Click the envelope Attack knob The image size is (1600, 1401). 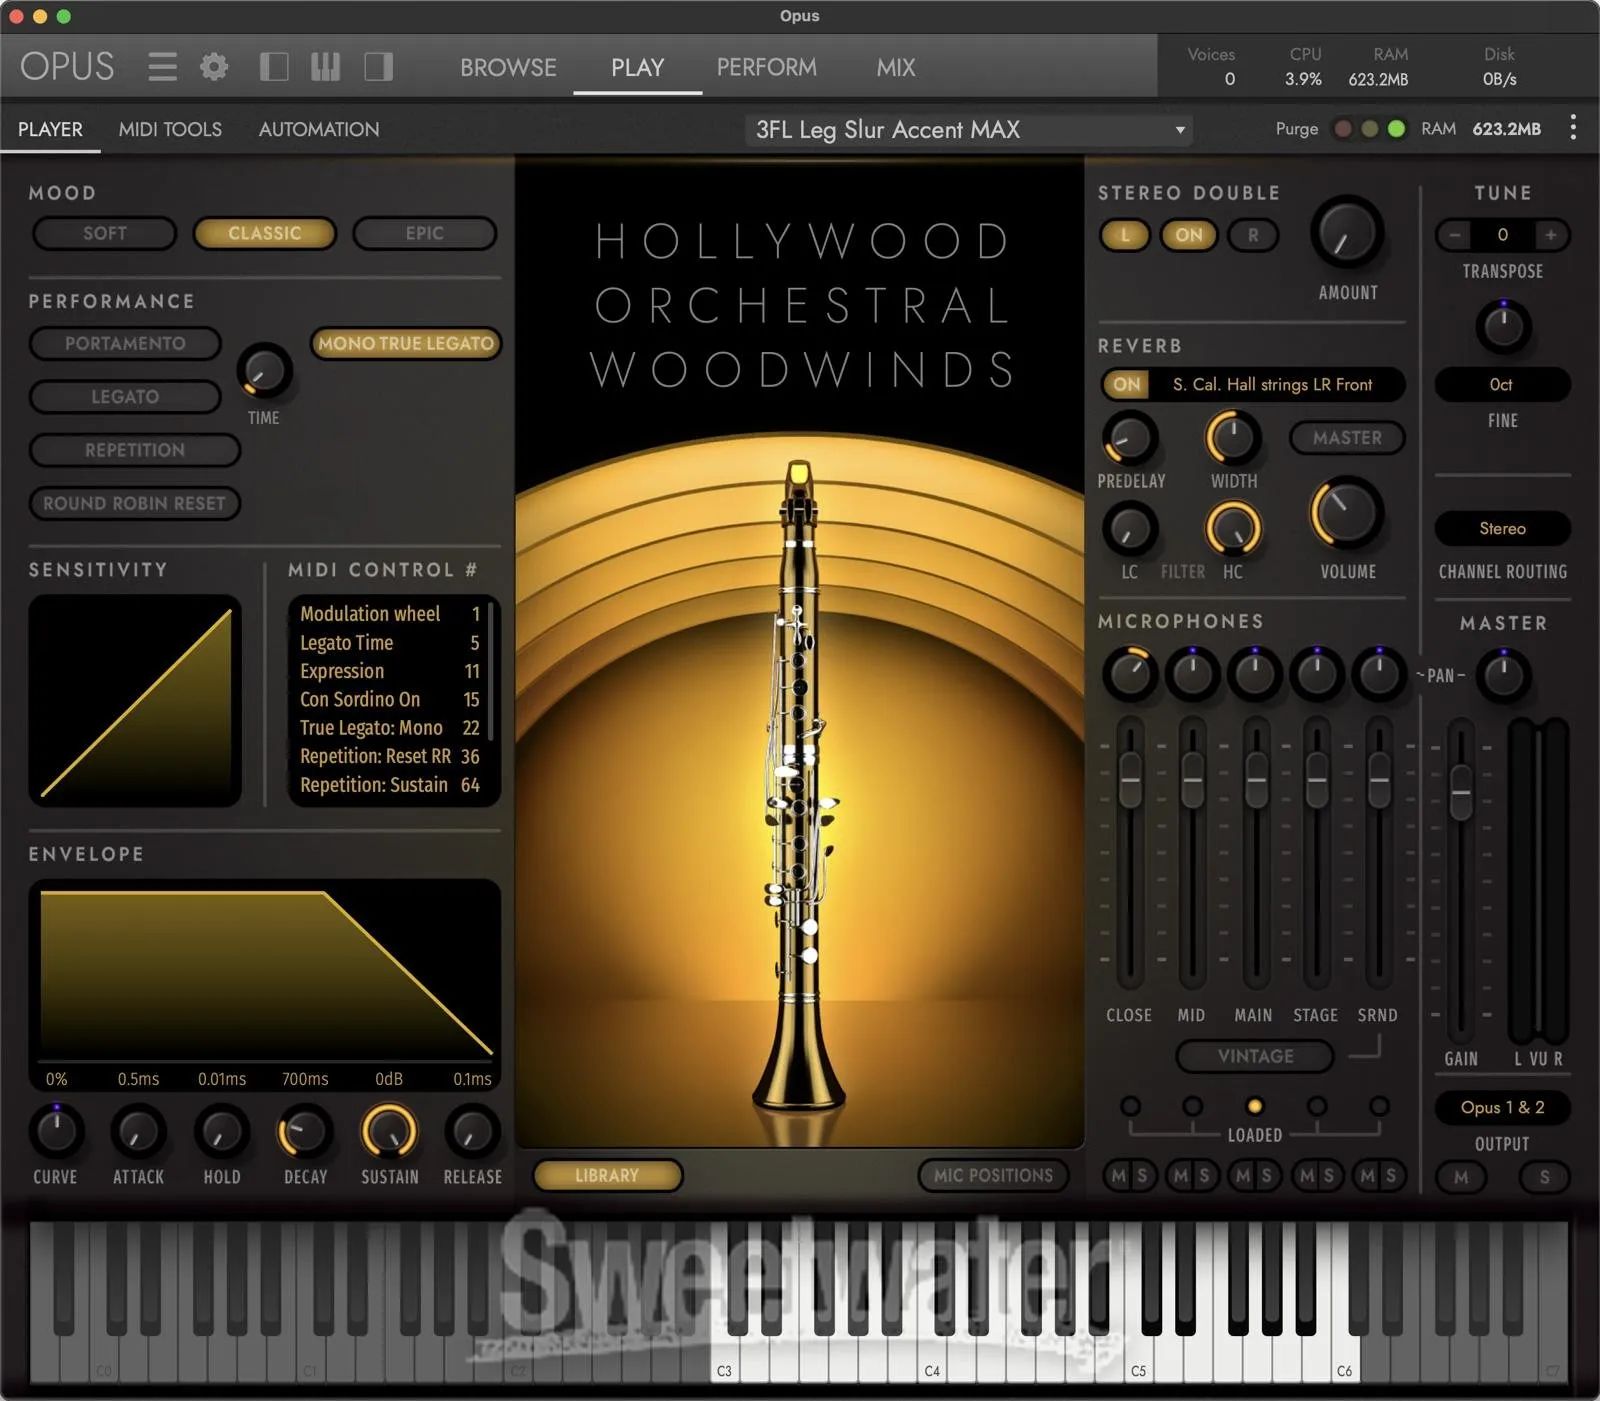[x=138, y=1131]
